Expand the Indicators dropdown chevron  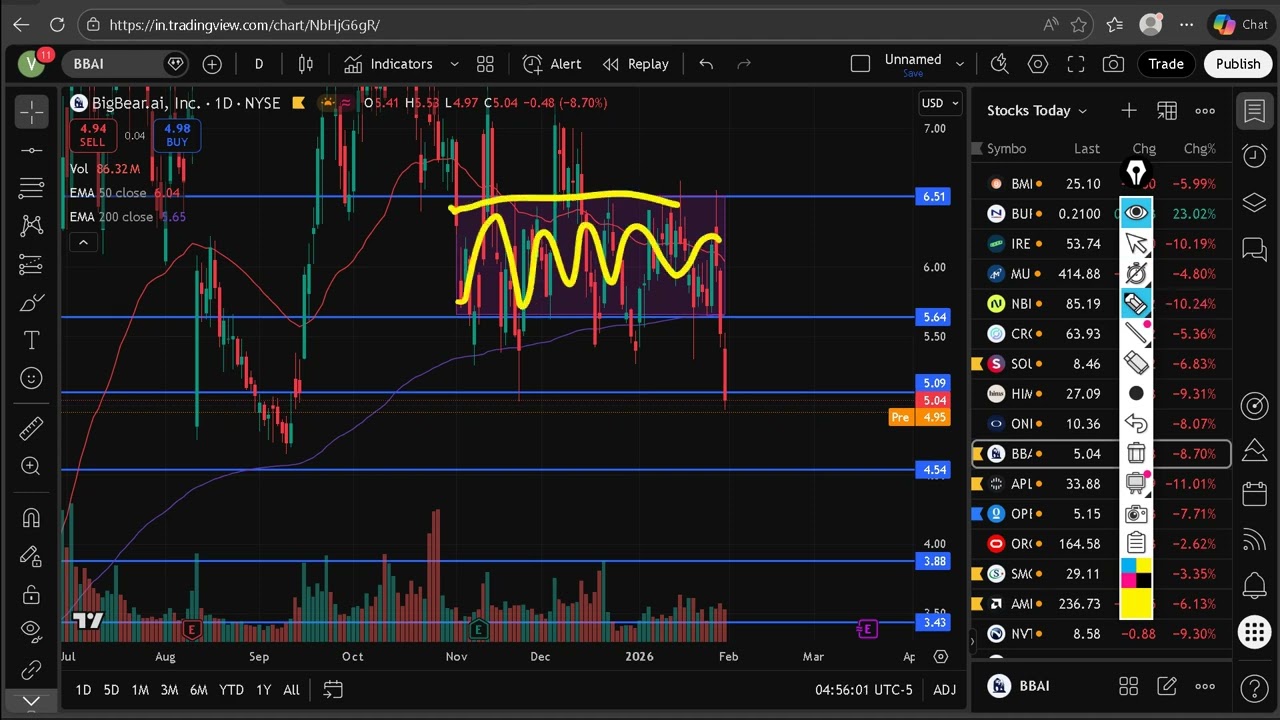(454, 64)
